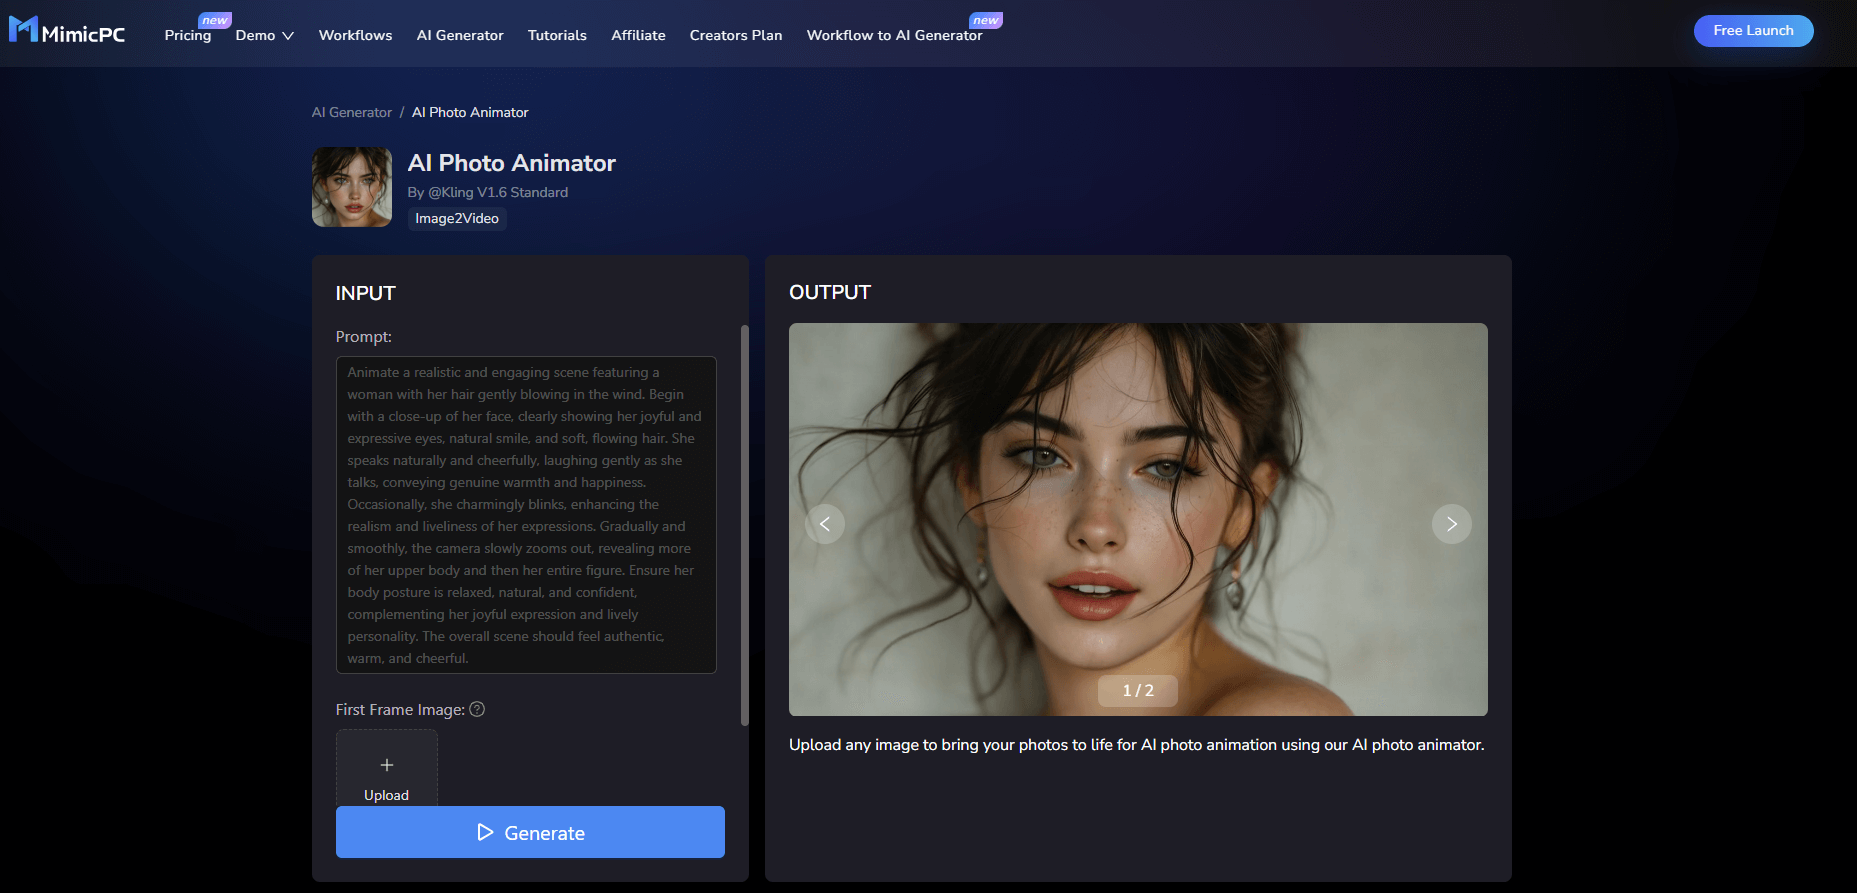Open the Pricing menu item
The image size is (1857, 893).
point(188,35)
